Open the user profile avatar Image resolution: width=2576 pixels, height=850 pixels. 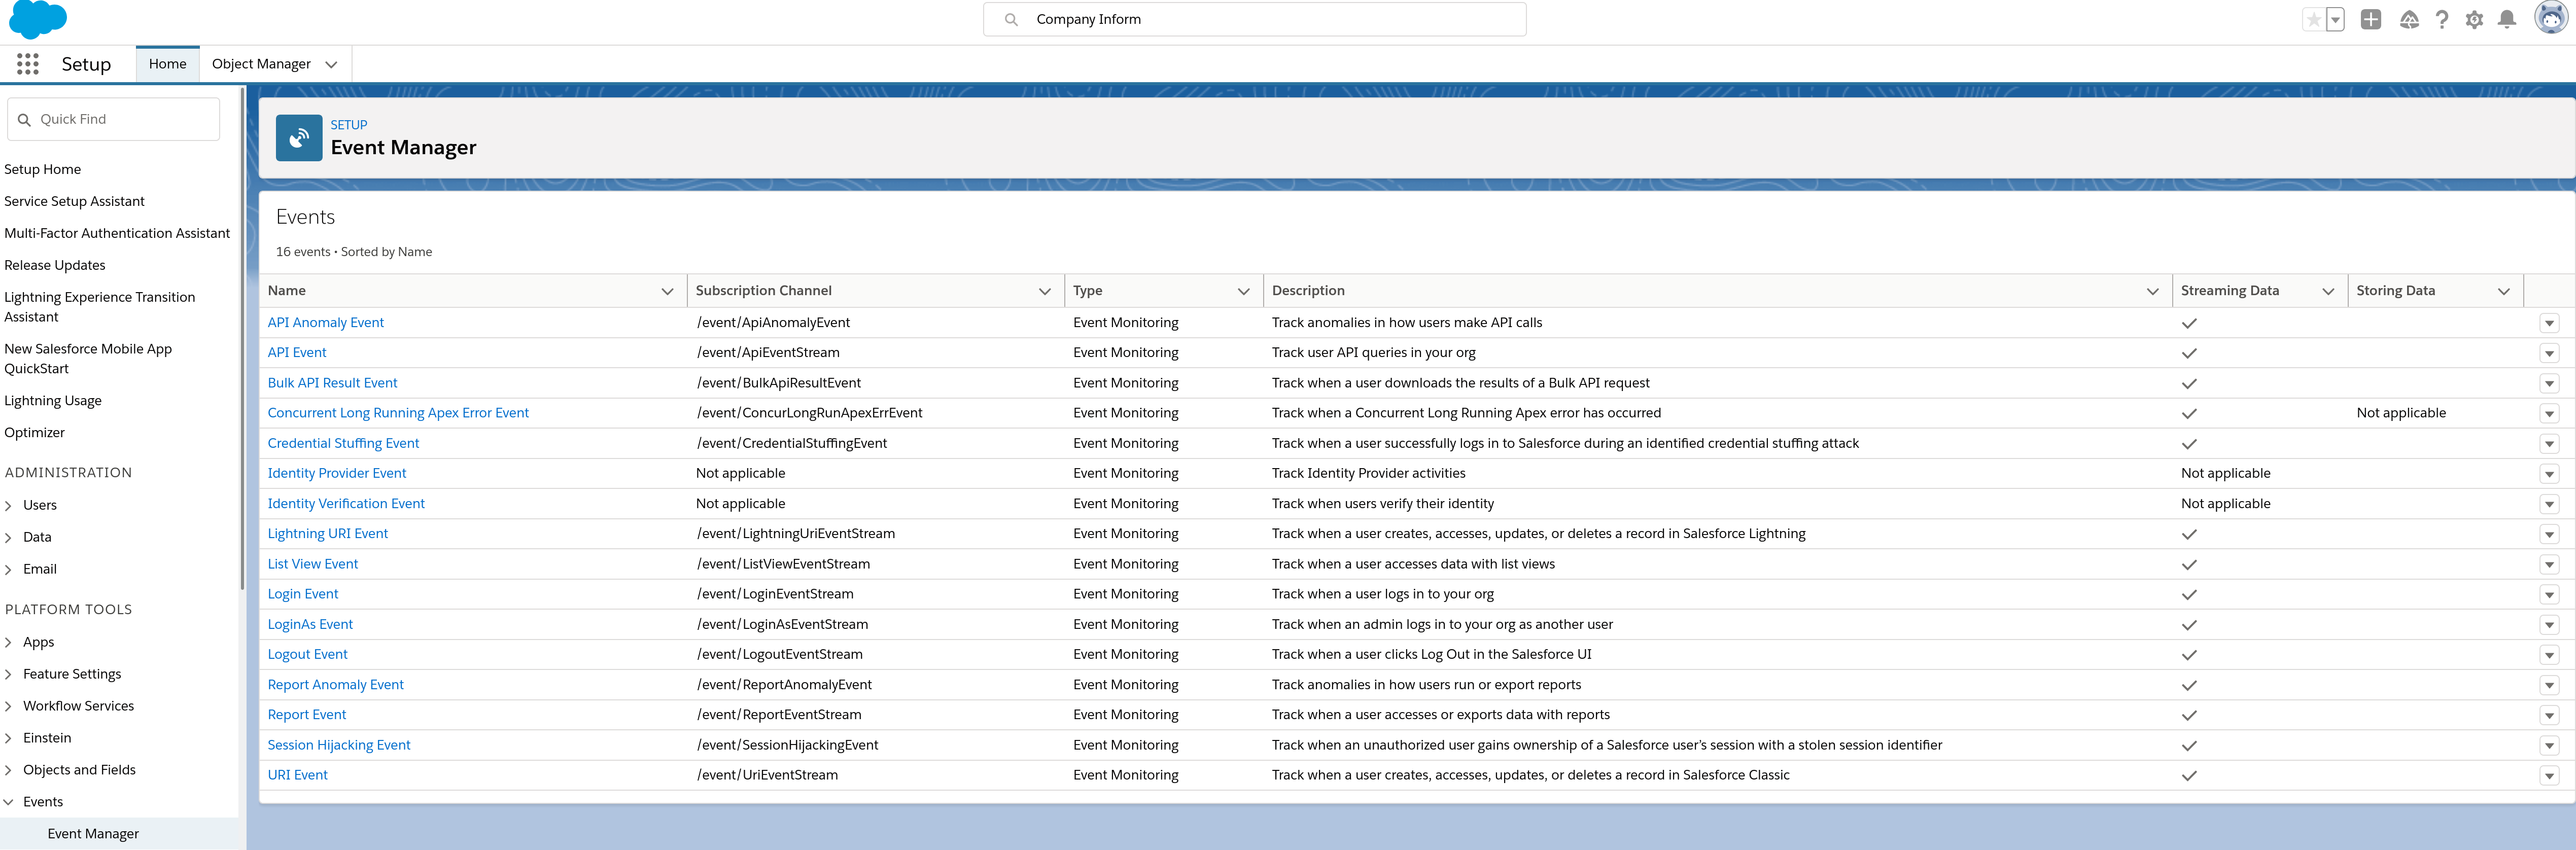click(2552, 18)
